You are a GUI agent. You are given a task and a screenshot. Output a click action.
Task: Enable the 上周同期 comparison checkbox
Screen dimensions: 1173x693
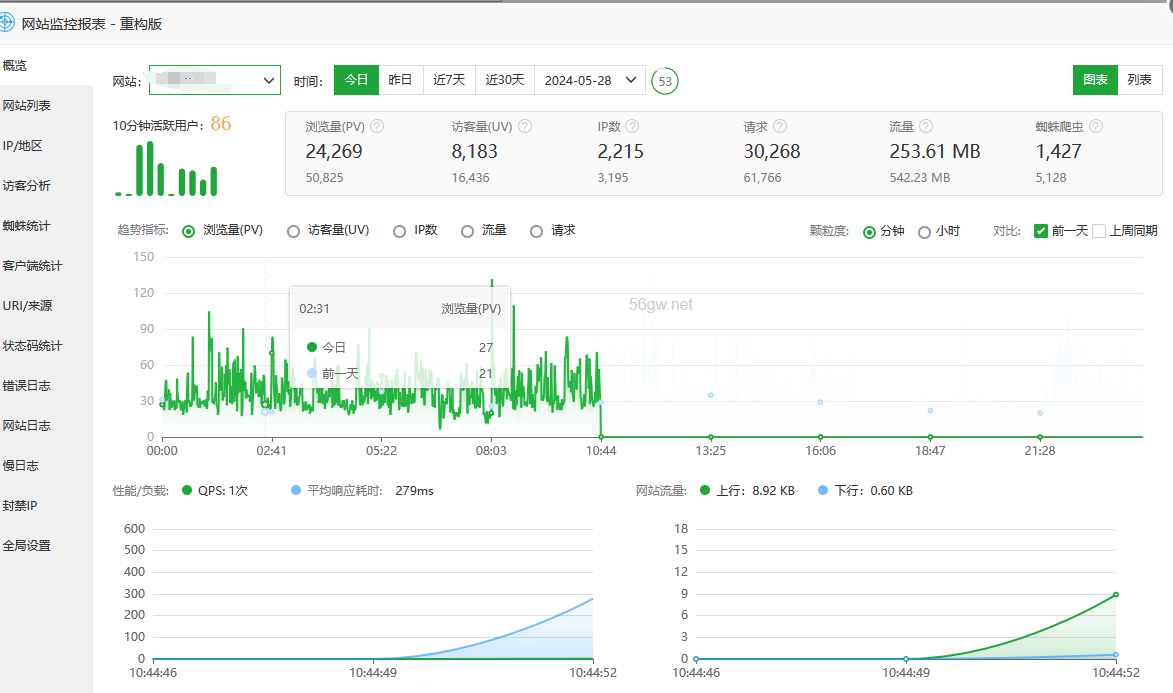(1099, 231)
